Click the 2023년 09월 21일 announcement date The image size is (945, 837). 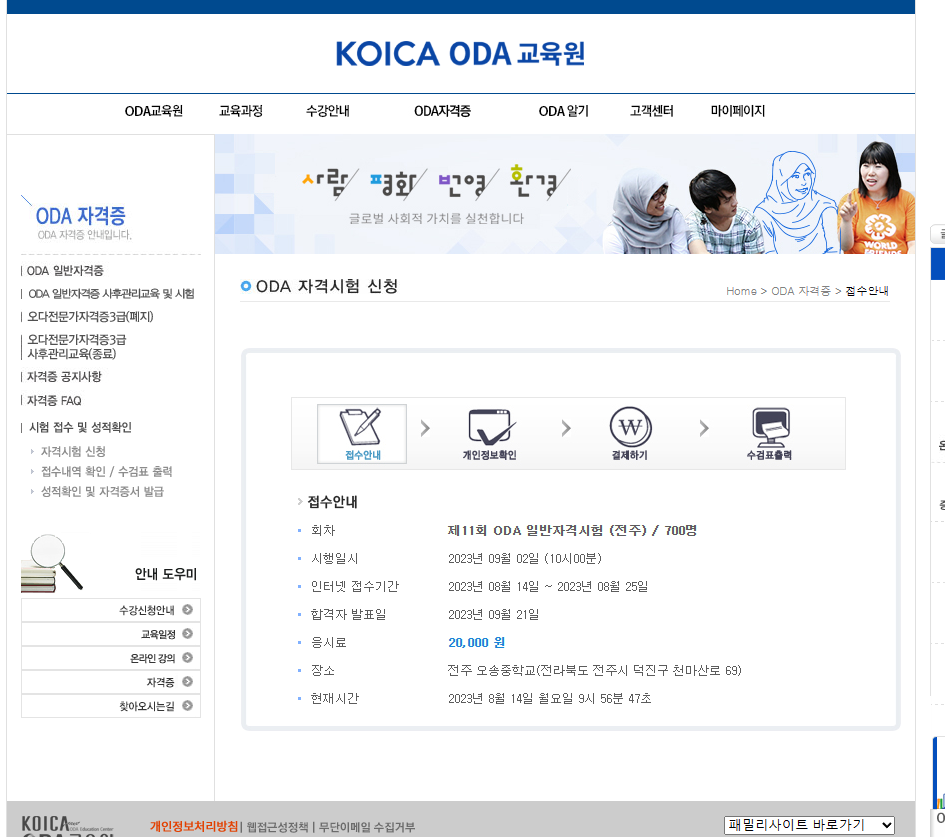coord(493,615)
